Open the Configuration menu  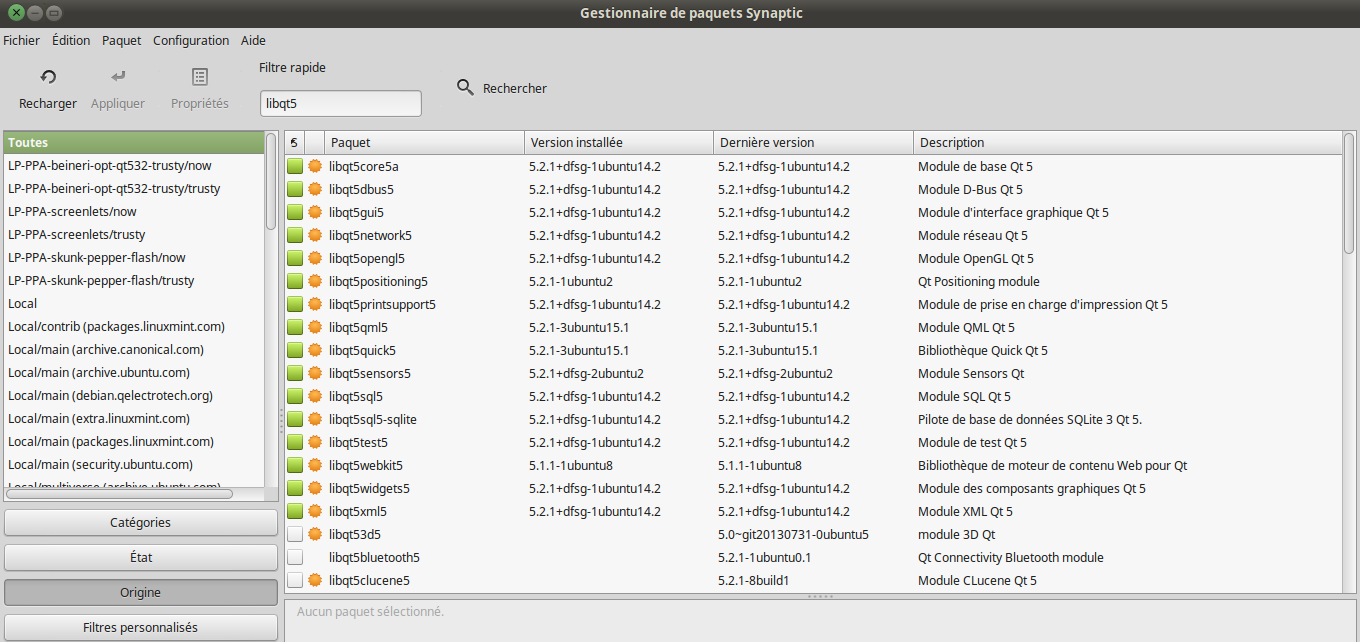[191, 41]
